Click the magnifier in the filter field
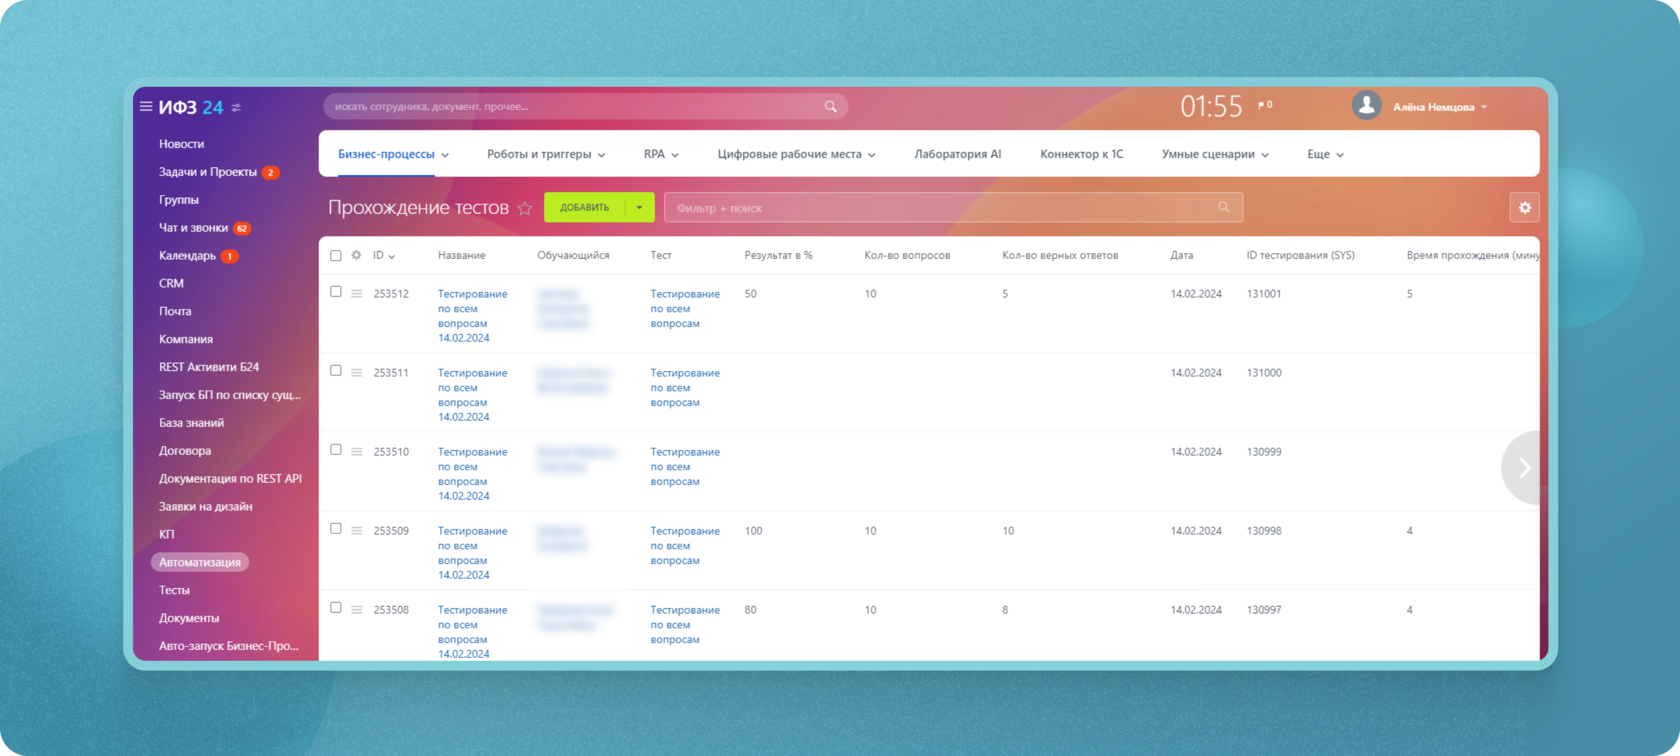 coord(1223,207)
